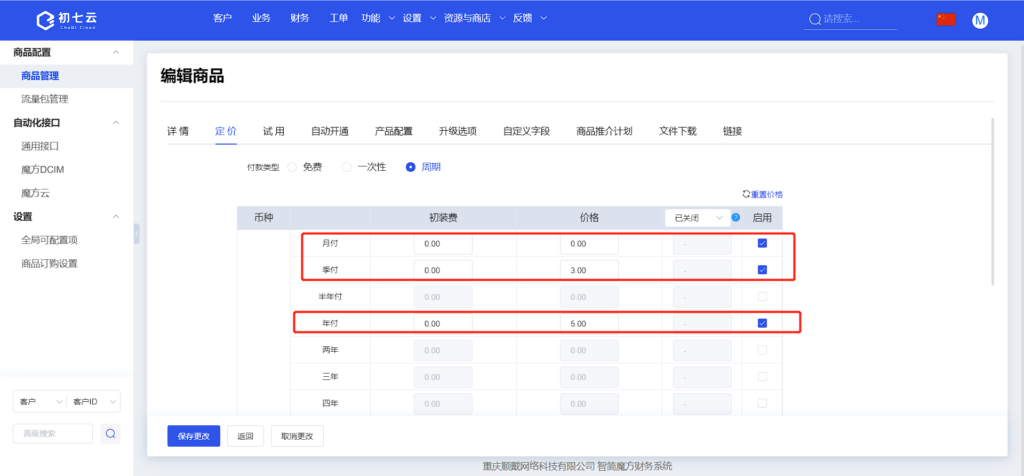
Task: Click the sidebar search magnifier button
Action: click(110, 434)
